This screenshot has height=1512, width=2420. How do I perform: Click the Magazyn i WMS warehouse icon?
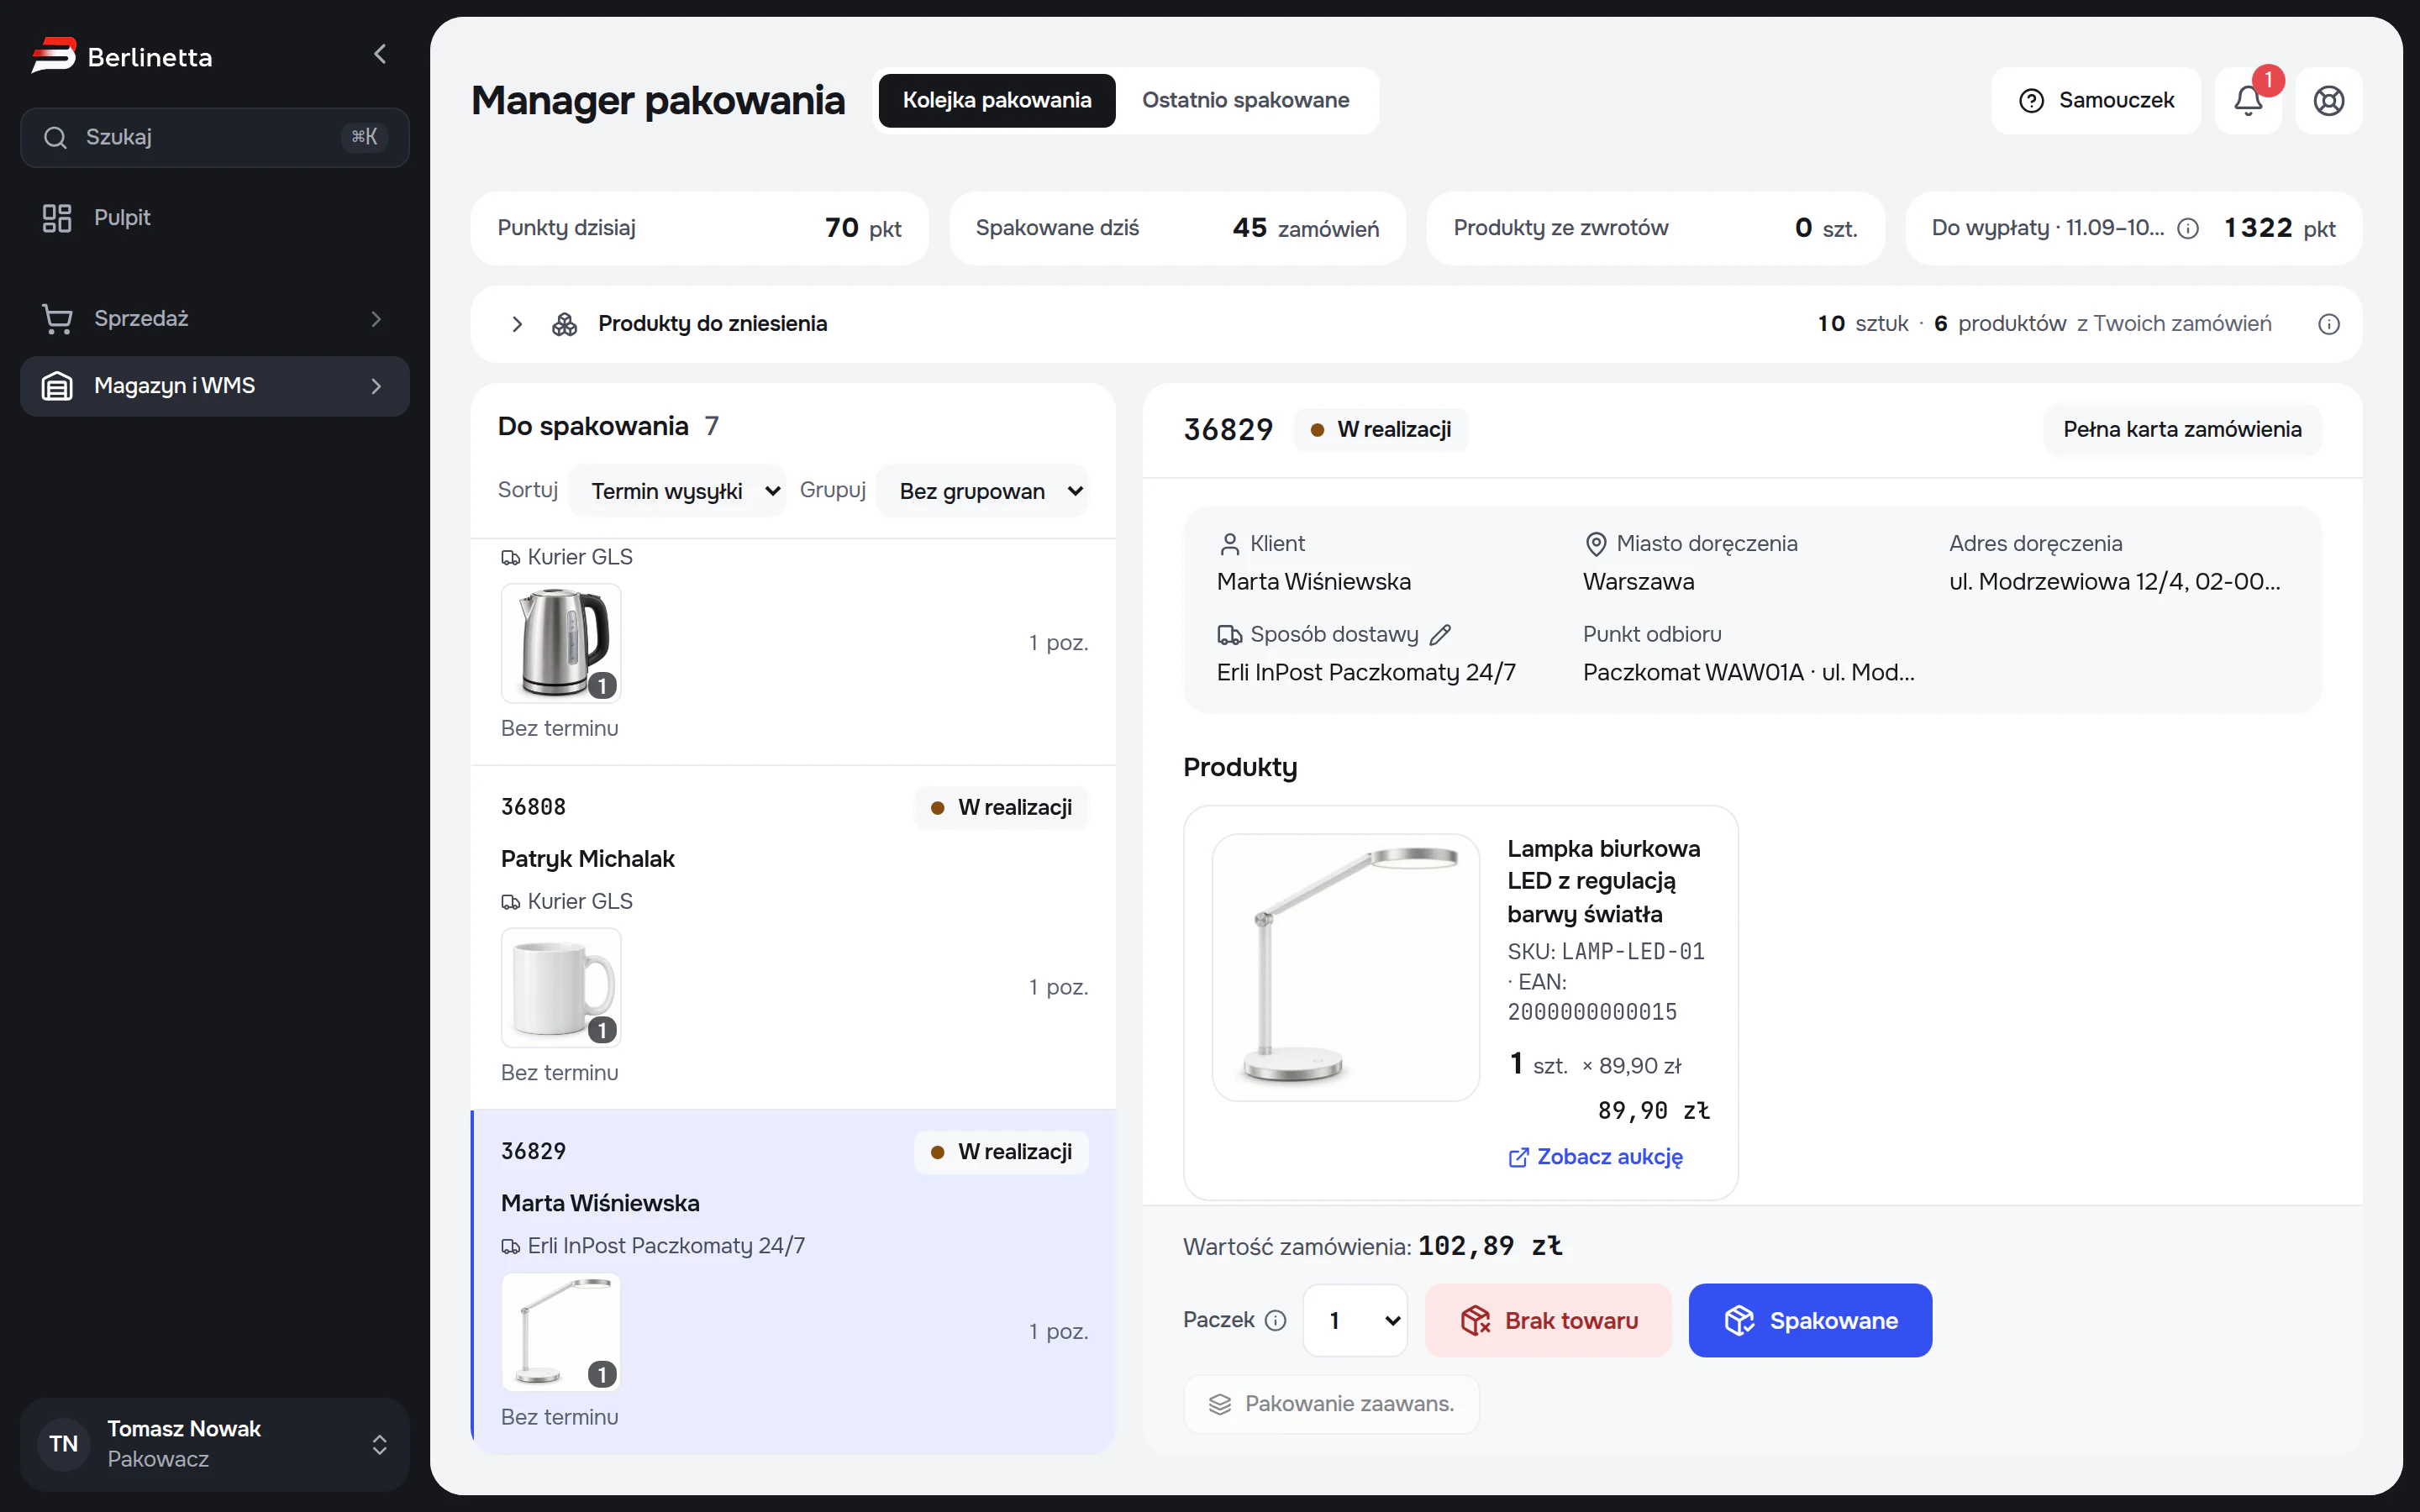click(x=57, y=386)
